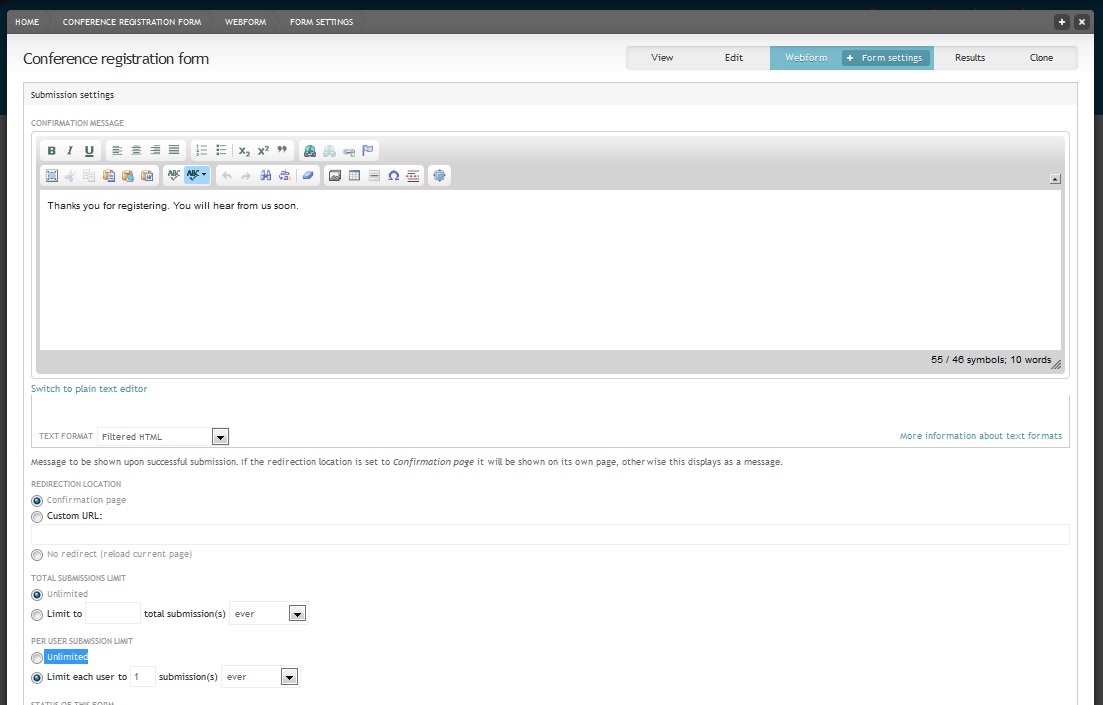
Task: Open Form Settings breadcrumb
Action: pyautogui.click(x=321, y=22)
